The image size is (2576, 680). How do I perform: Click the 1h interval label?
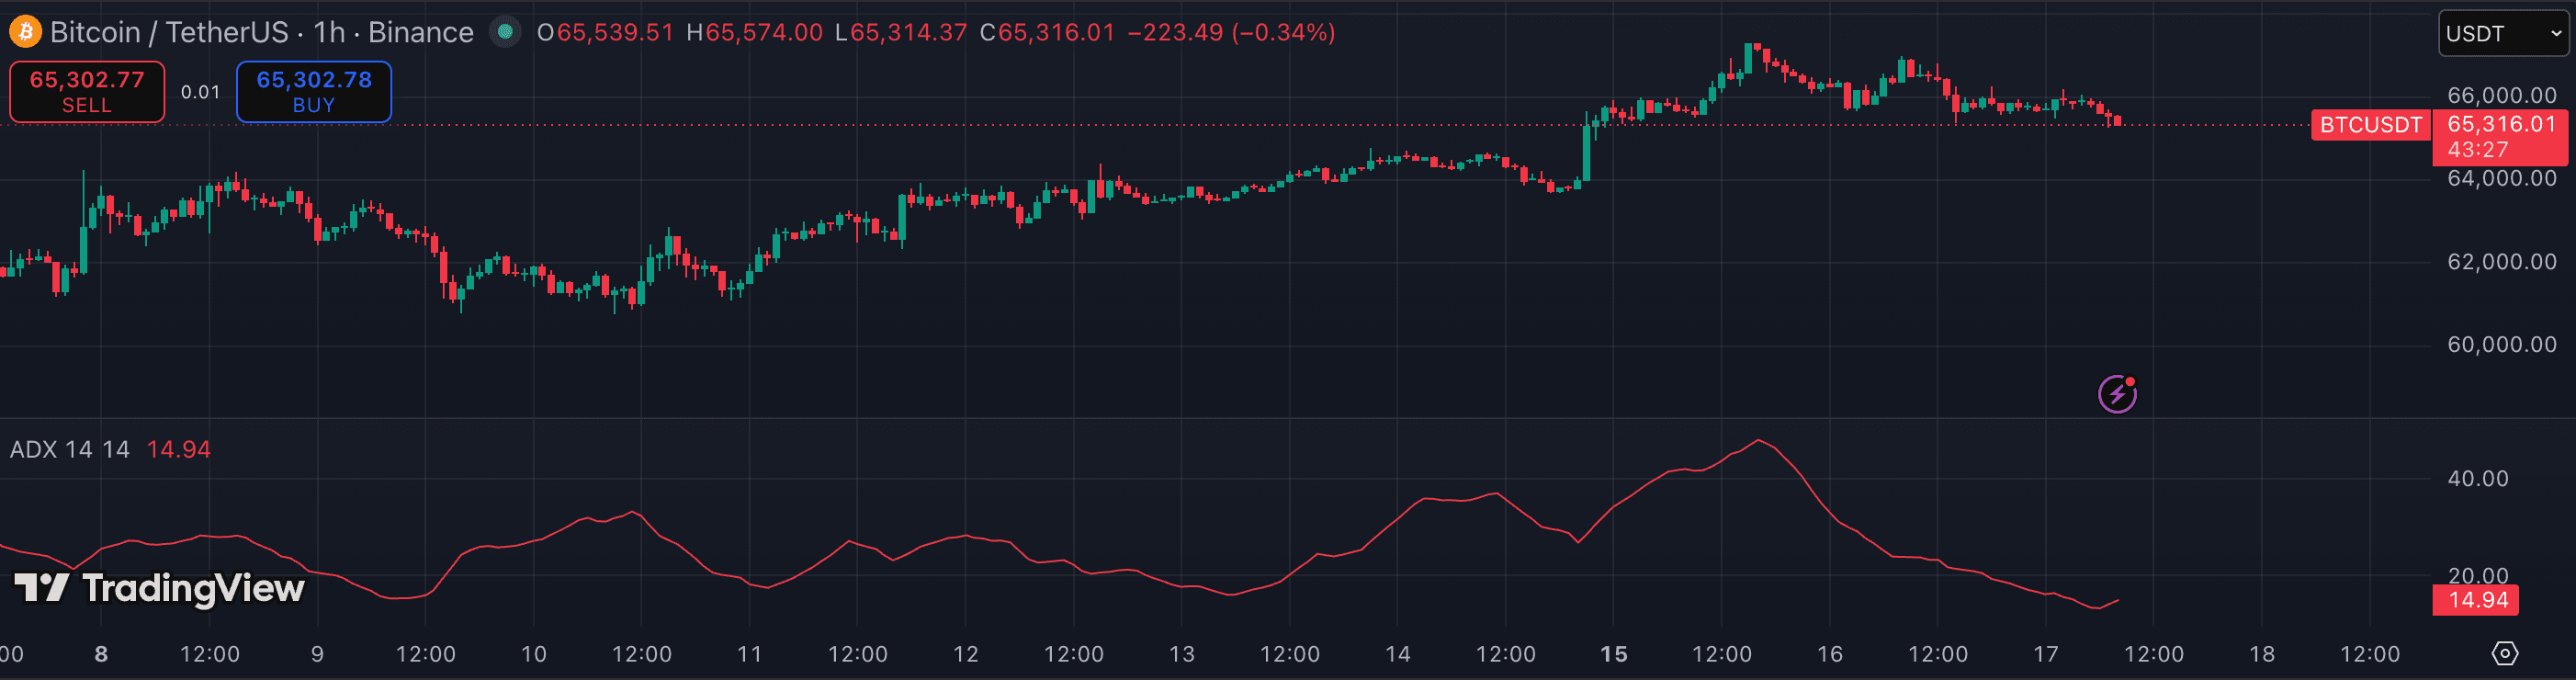(x=329, y=32)
